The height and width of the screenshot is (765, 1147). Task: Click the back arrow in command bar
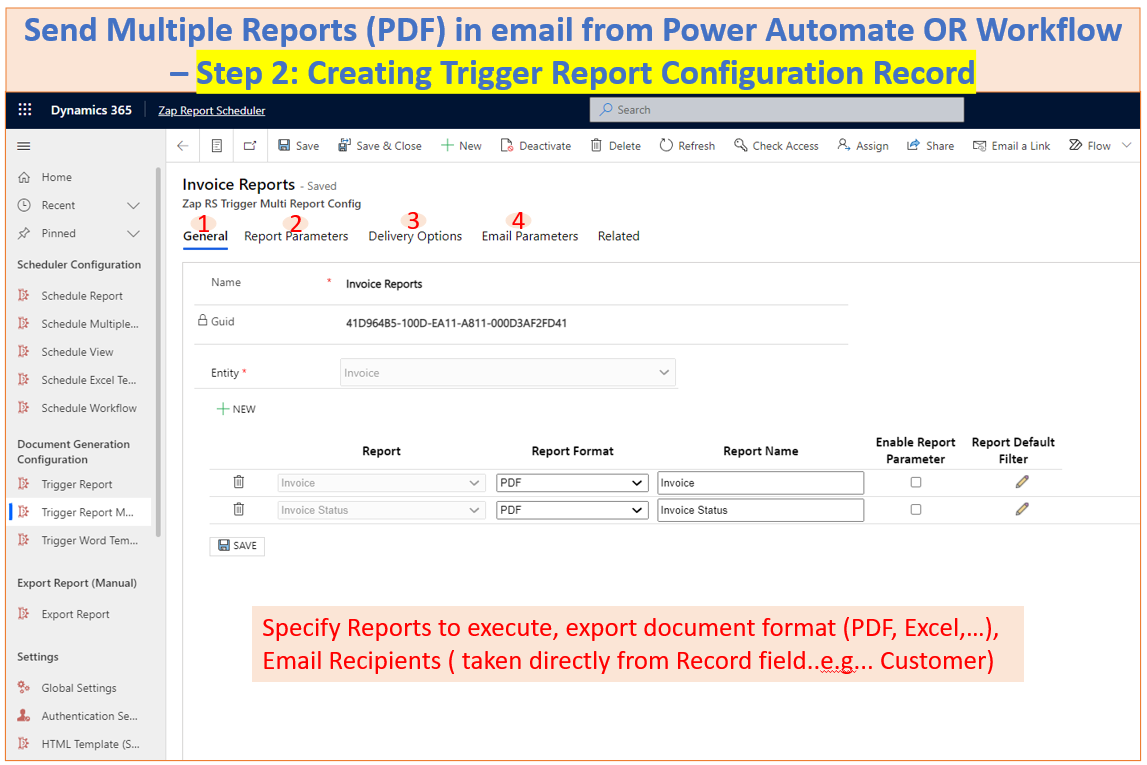[182, 146]
